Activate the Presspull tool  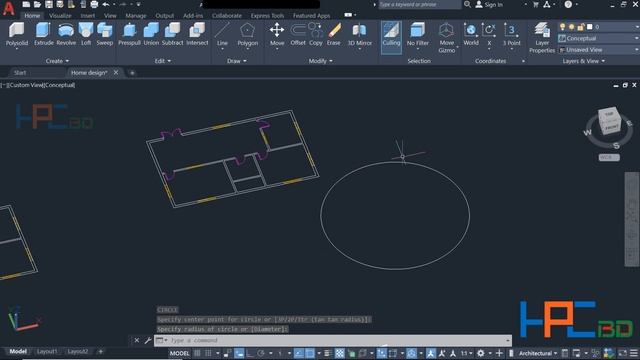tap(129, 35)
